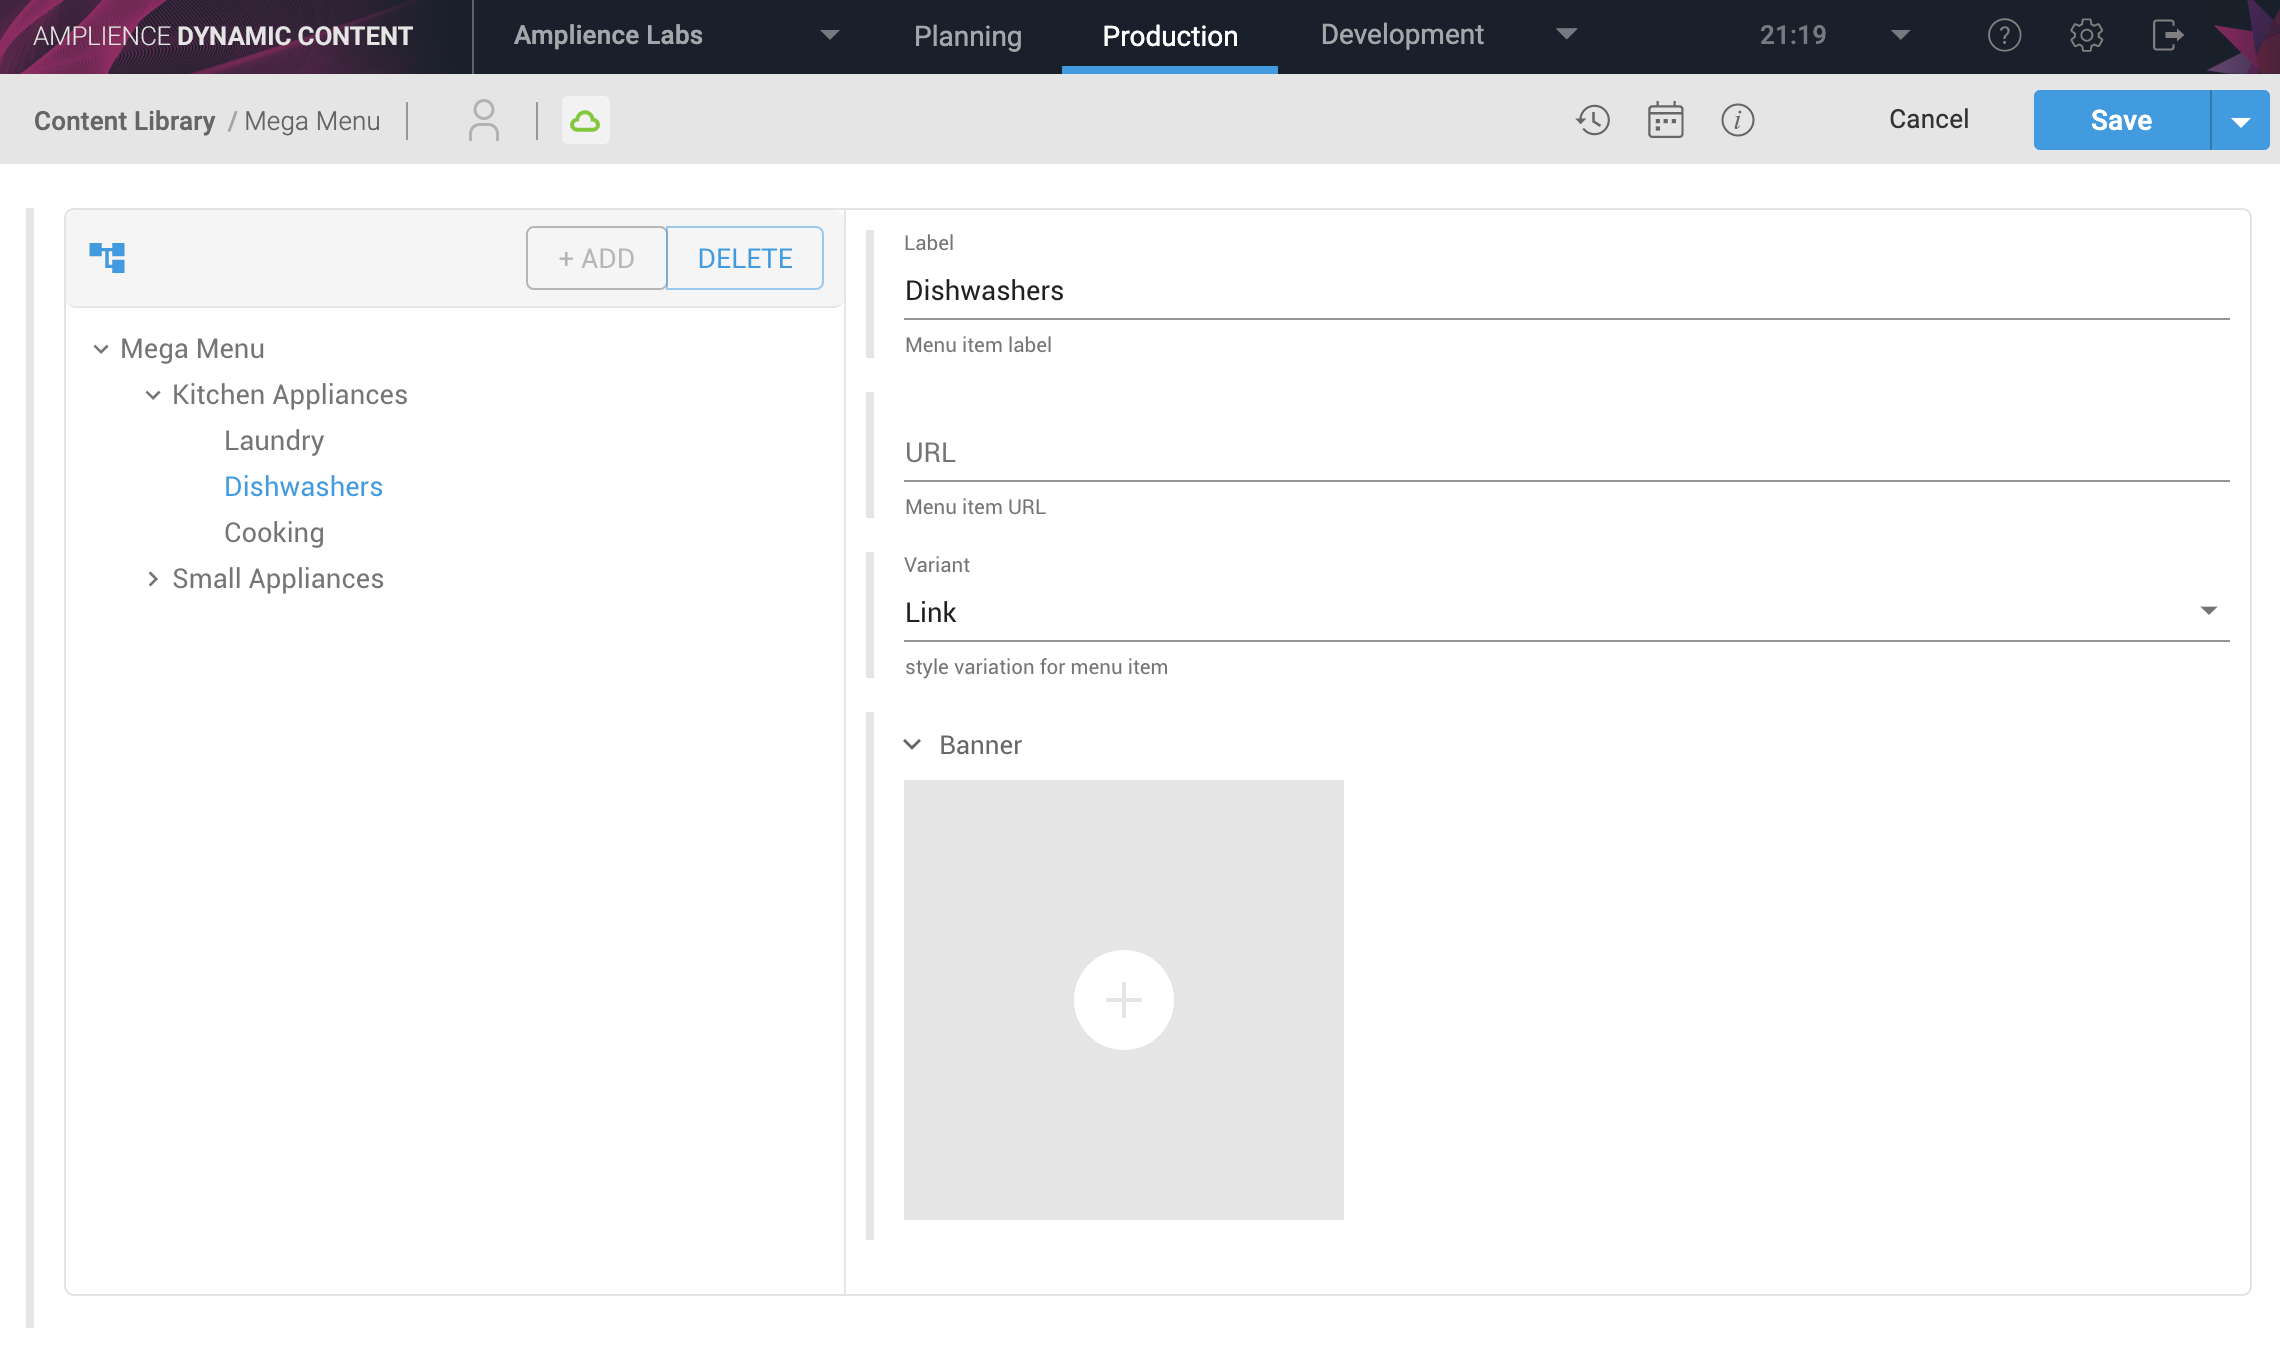Click the DELETE button

744,258
